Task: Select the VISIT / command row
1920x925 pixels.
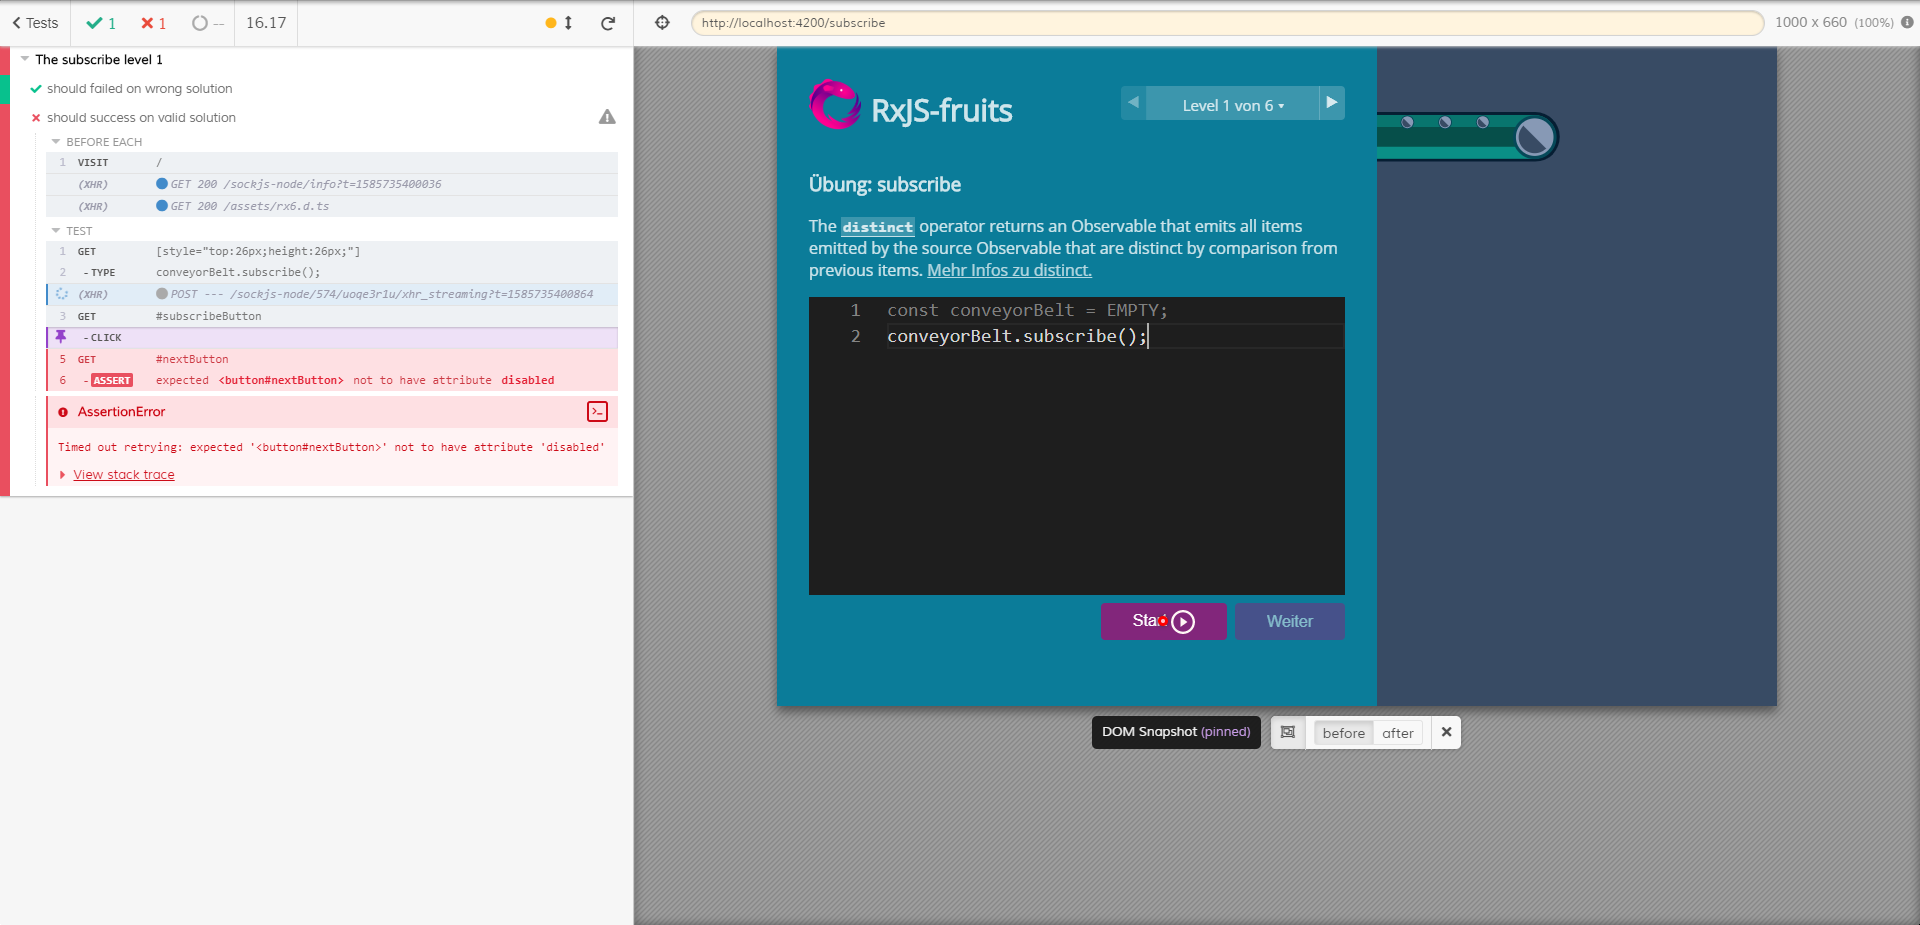Action: coord(332,162)
